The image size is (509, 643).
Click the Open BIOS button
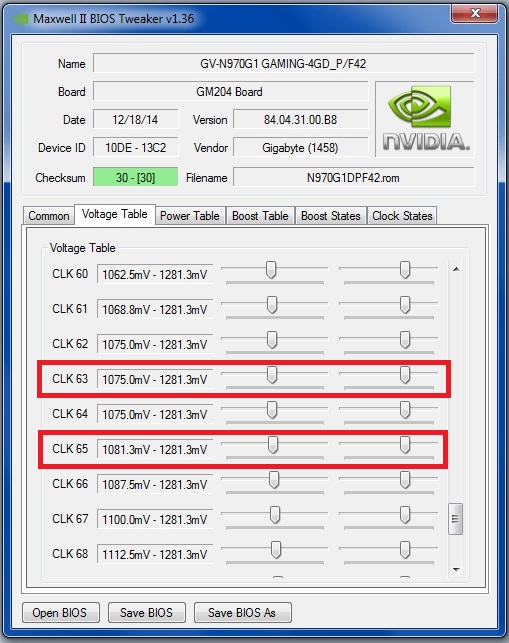(x=60, y=613)
